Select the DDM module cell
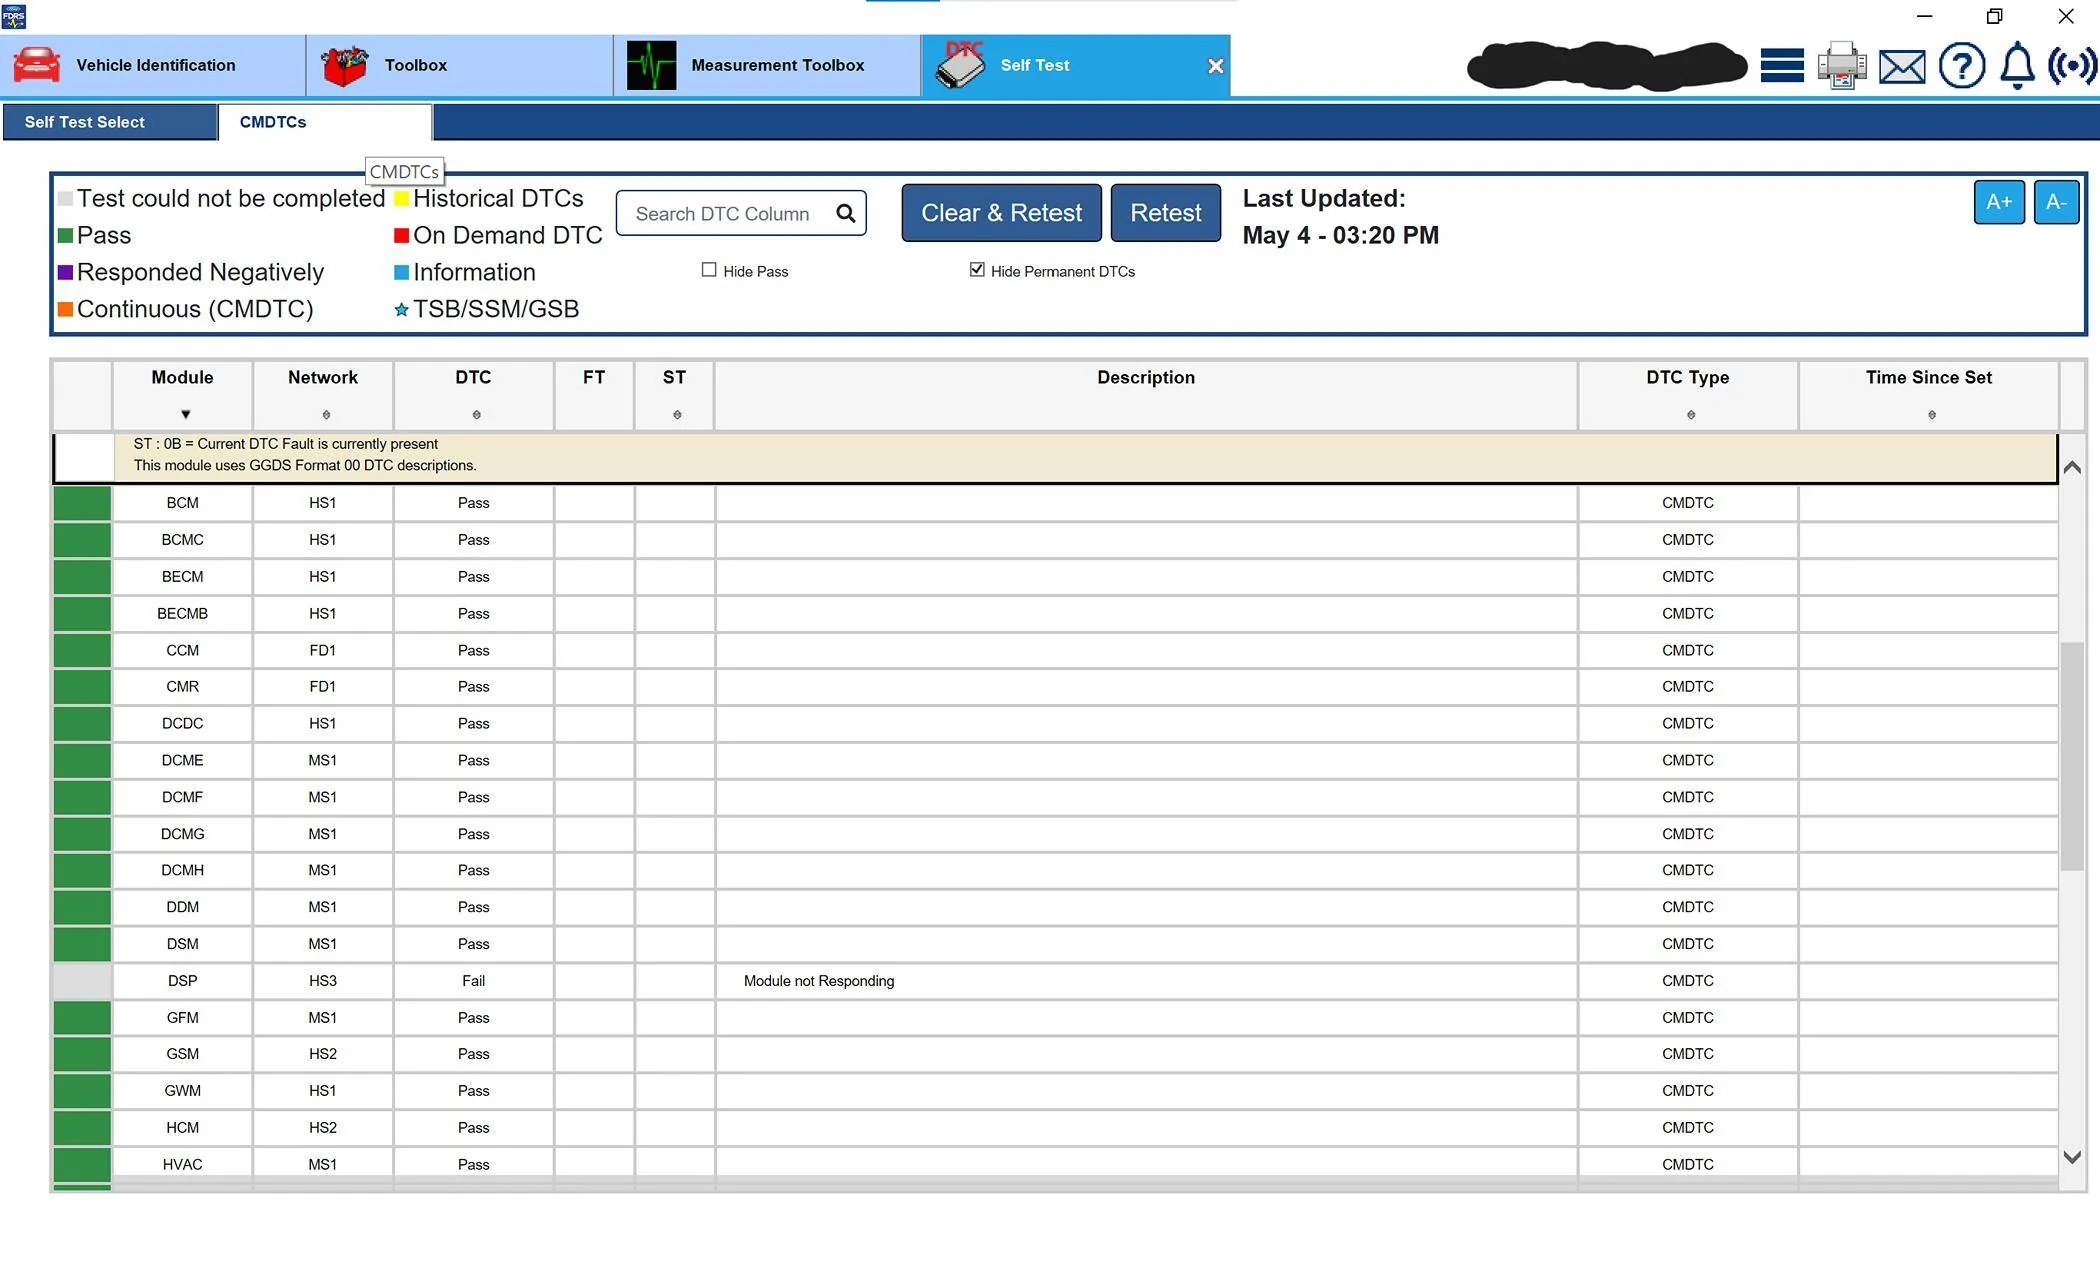Viewport: 2100px width, 1288px height. [182, 907]
